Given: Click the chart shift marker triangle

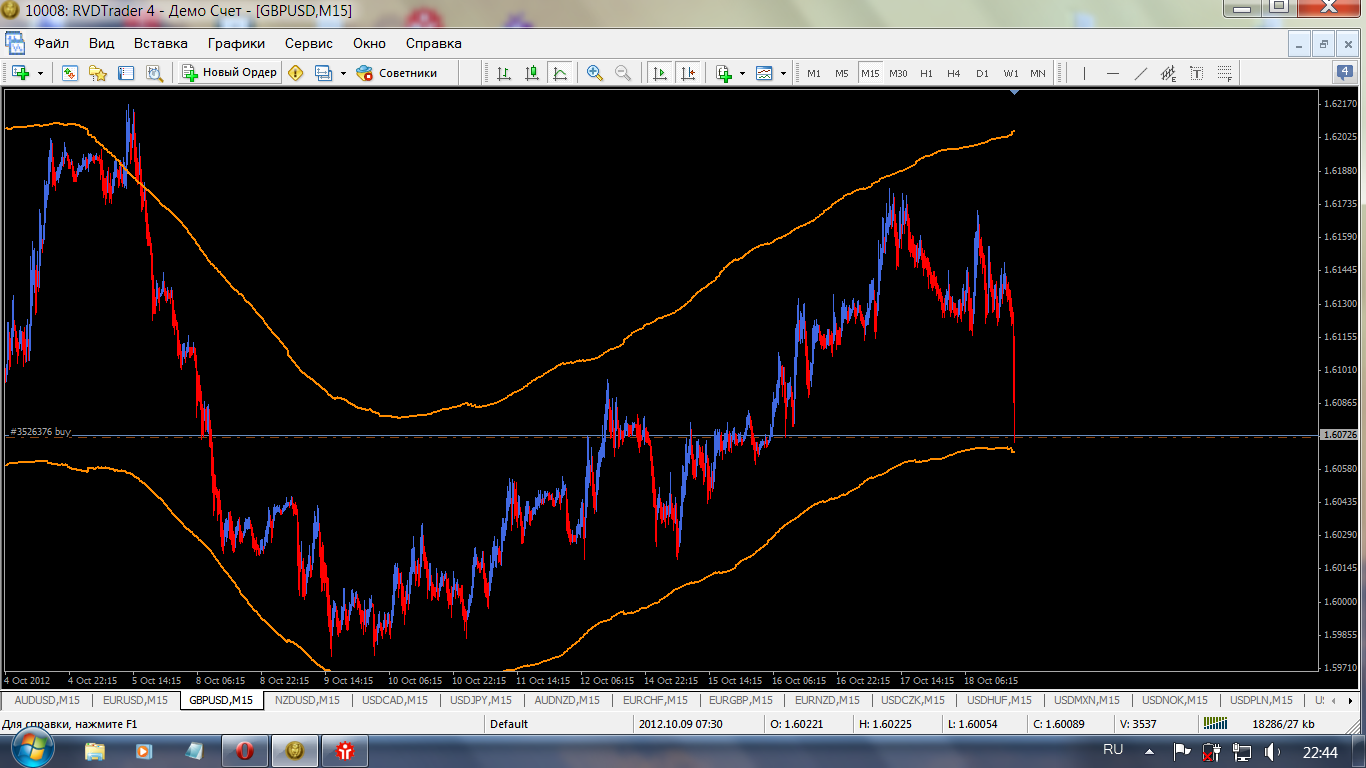Looking at the screenshot, I should coord(1015,92).
